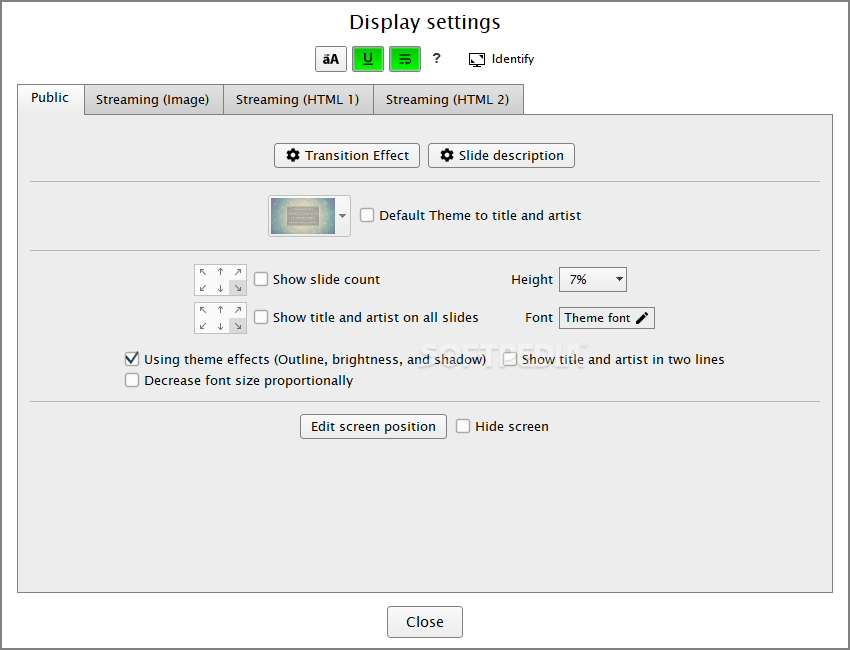This screenshot has width=850, height=650.
Task: Check the Hide screen box
Action: pyautogui.click(x=463, y=426)
